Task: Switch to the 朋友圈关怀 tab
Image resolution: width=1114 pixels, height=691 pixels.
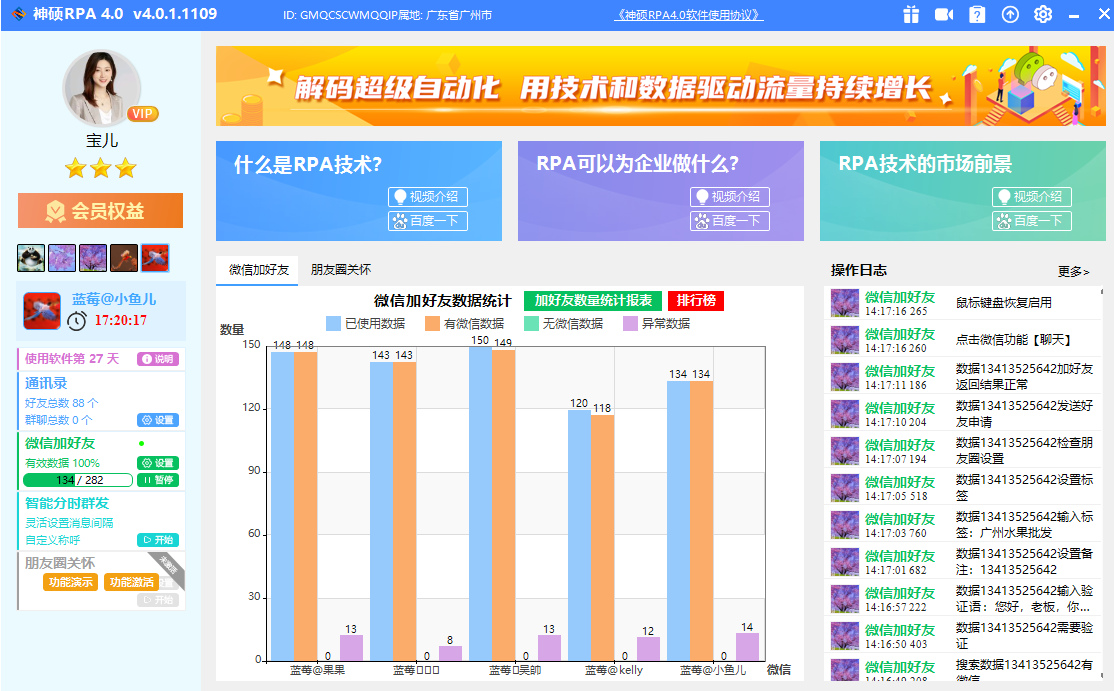Action: pos(341,270)
